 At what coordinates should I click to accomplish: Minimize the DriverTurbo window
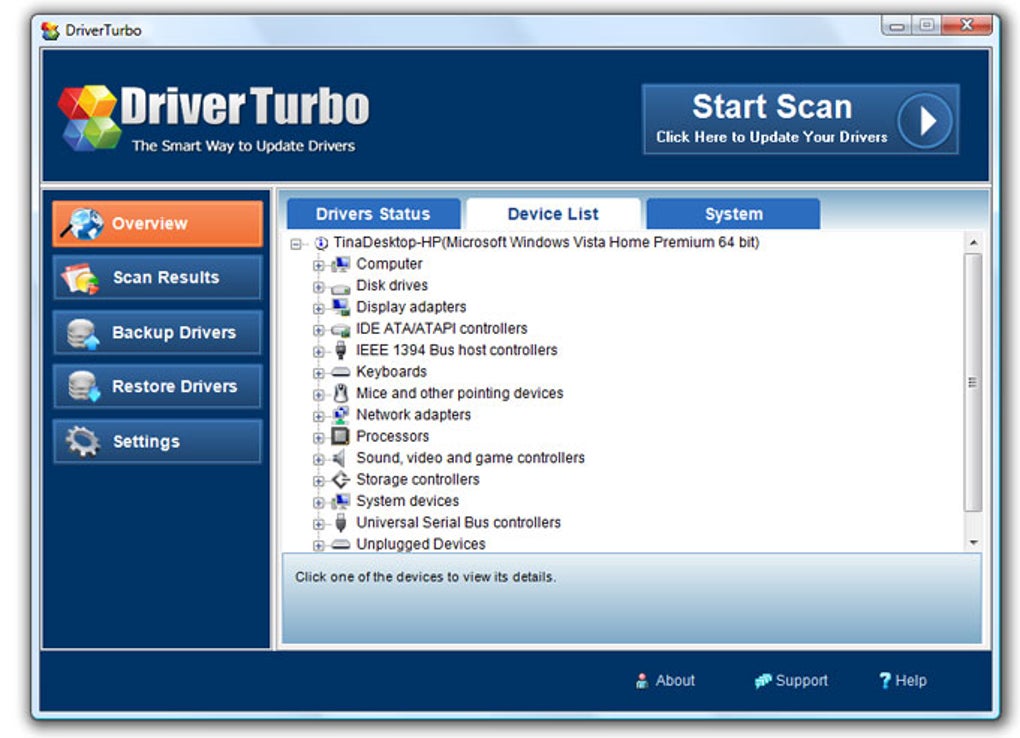point(896,26)
